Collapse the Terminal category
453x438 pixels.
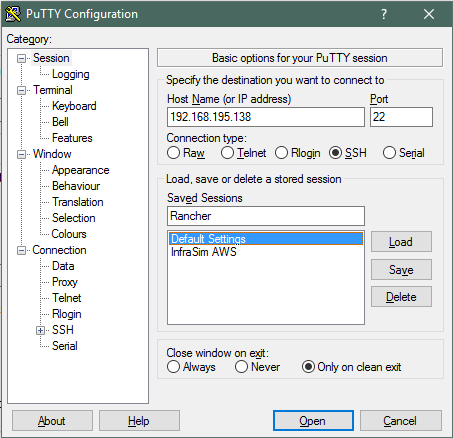(x=21, y=90)
